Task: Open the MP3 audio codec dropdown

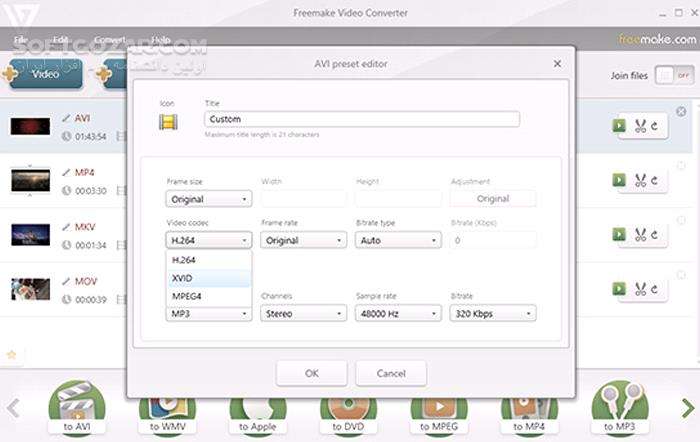Action: [x=208, y=314]
